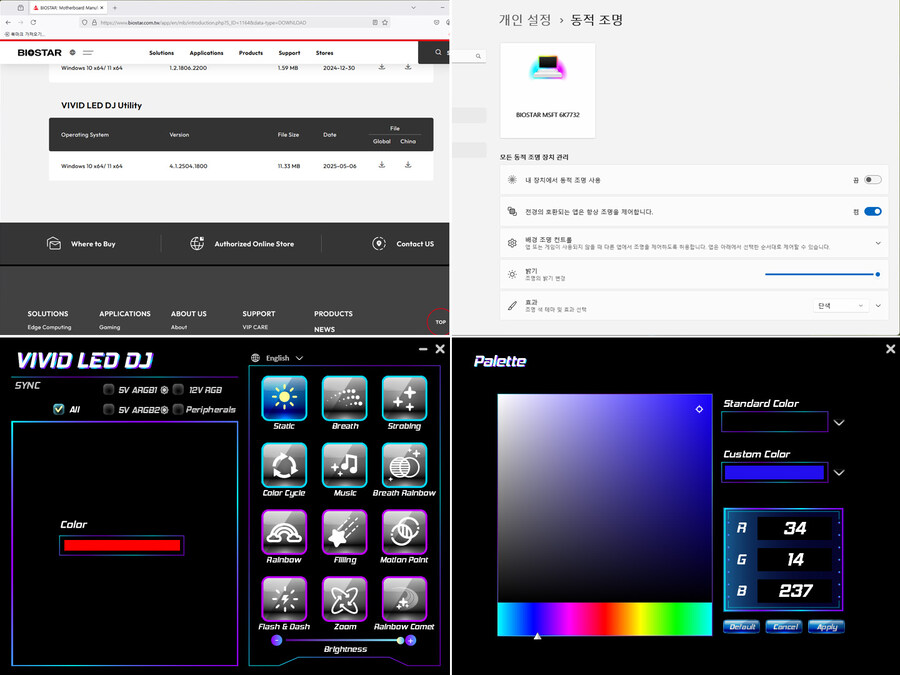The height and width of the screenshot is (675, 900).
Task: Activate the Strobing effect icon
Action: tap(404, 398)
